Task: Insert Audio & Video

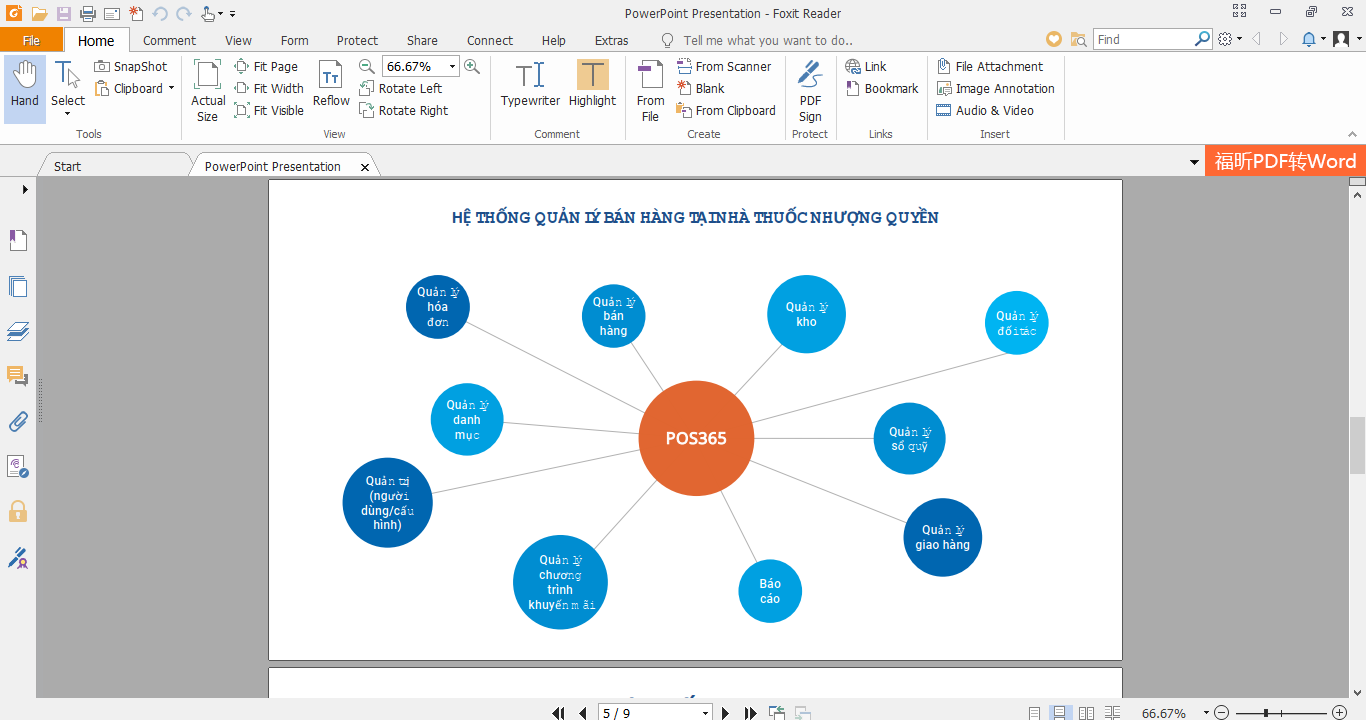Action: tap(985, 111)
